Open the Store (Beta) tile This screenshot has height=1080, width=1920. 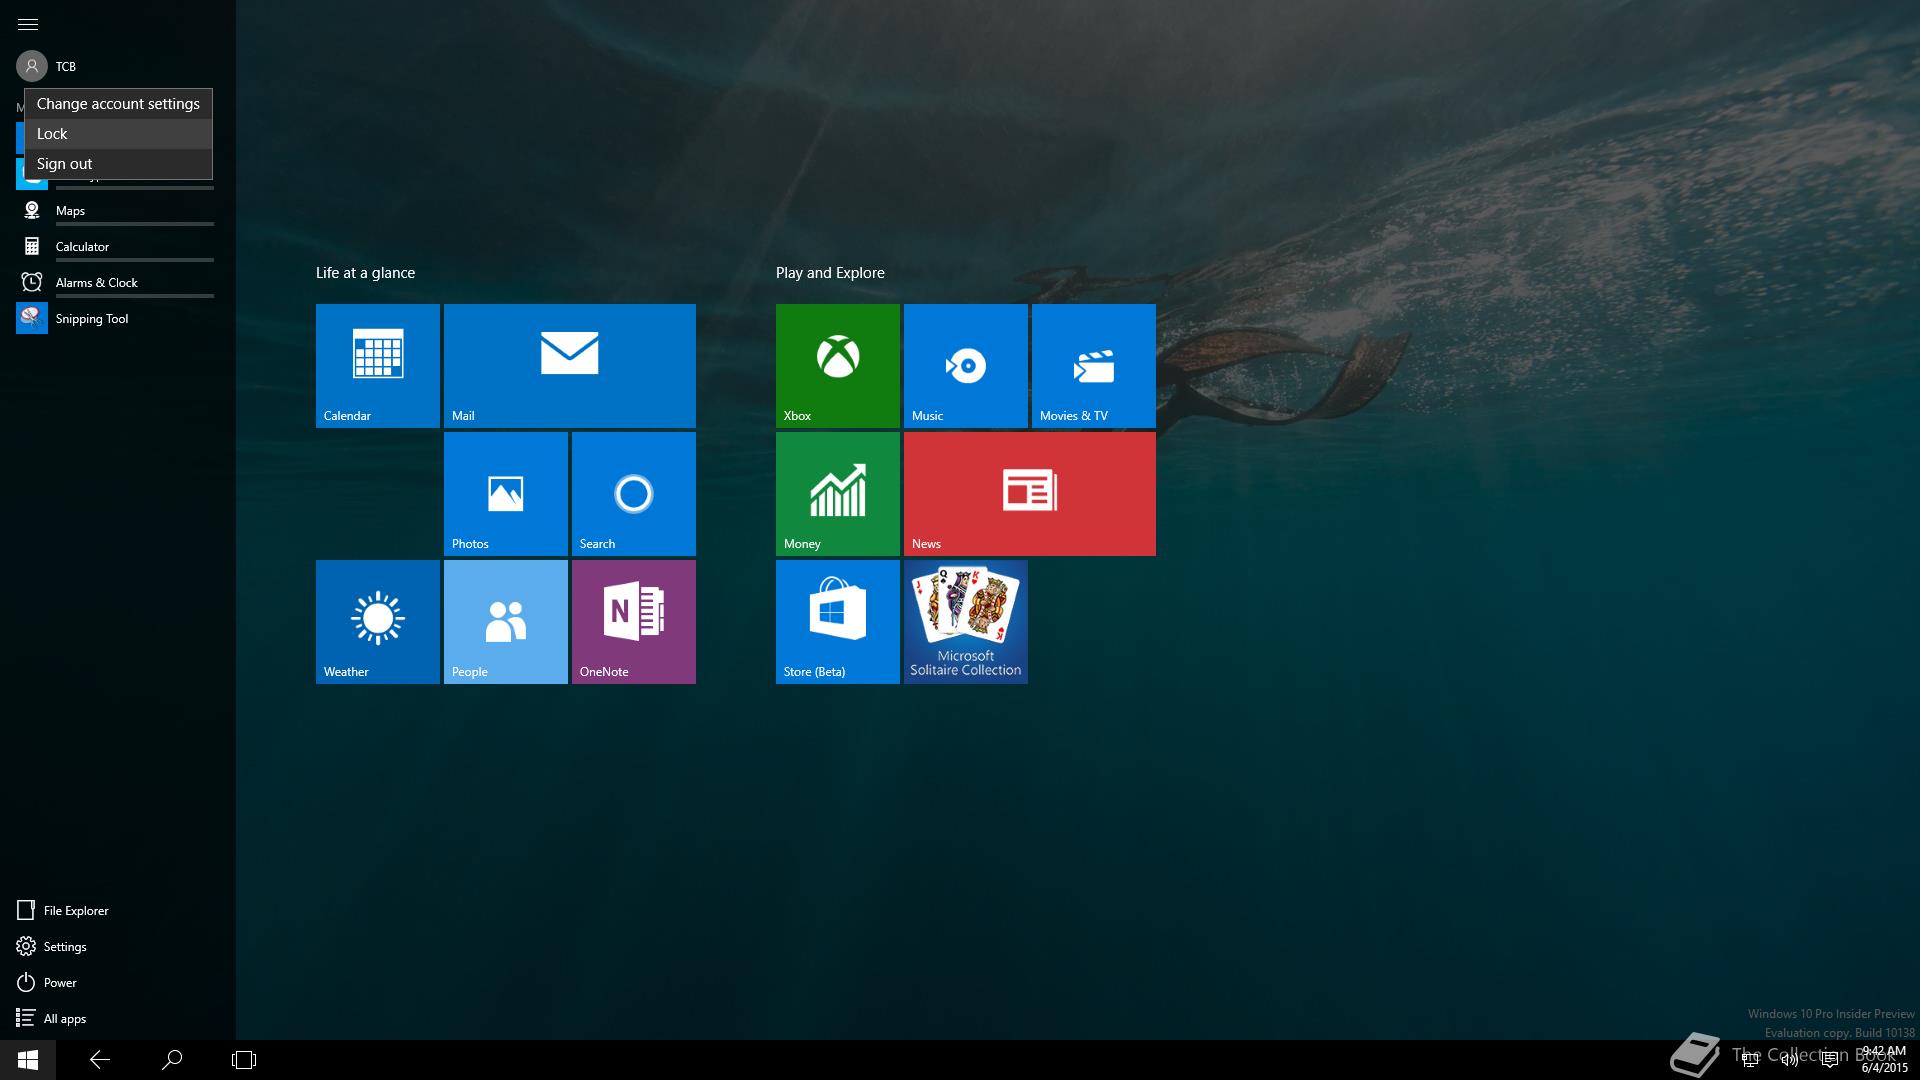point(837,622)
